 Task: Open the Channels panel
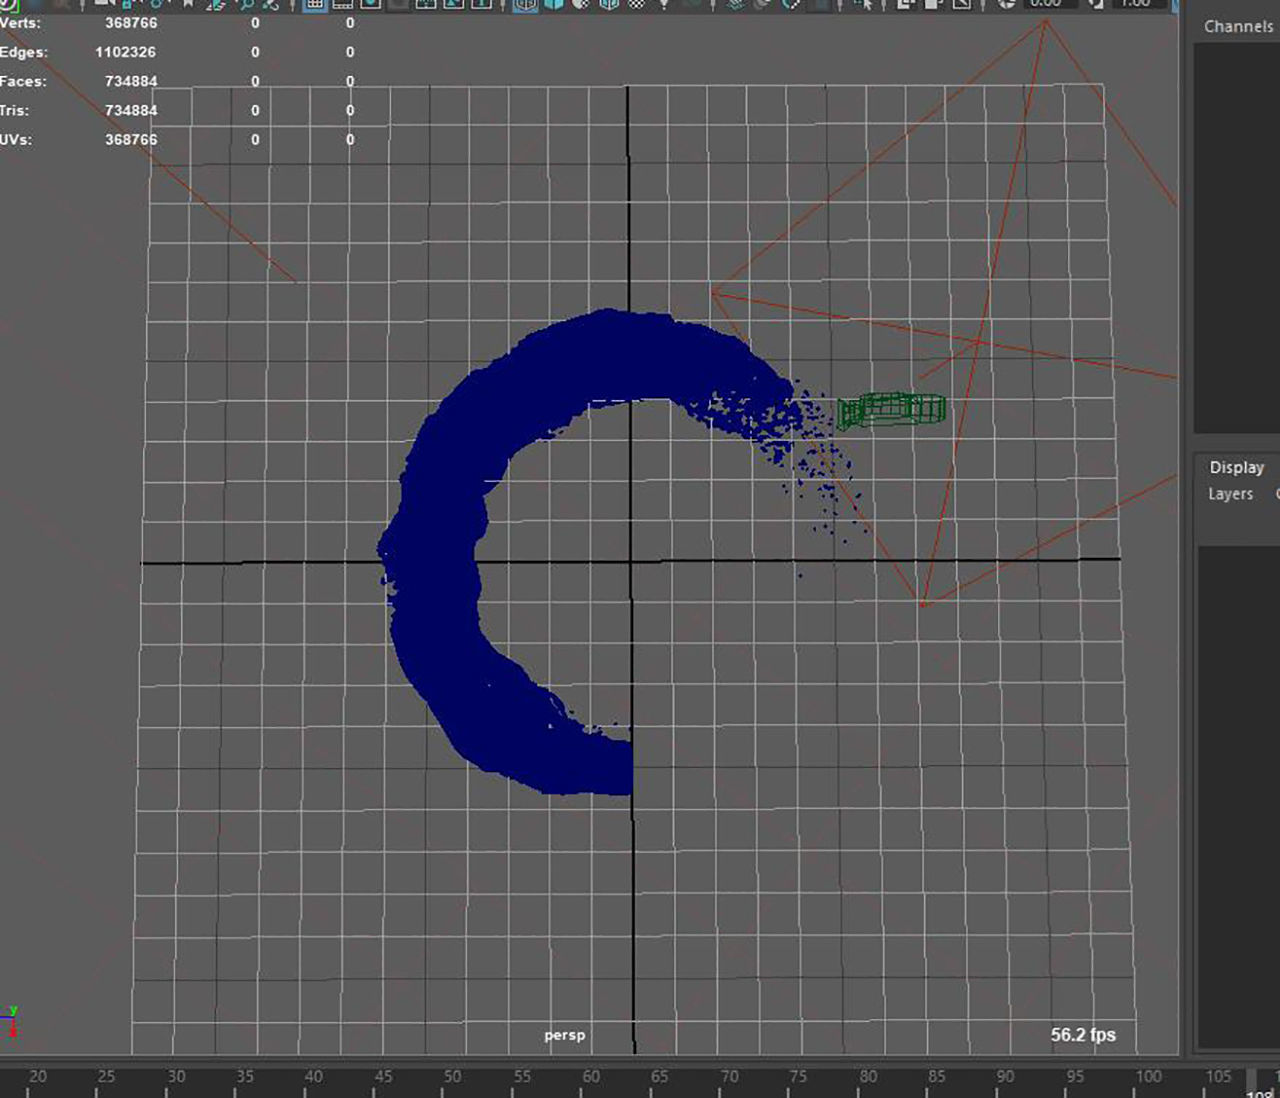click(1238, 27)
